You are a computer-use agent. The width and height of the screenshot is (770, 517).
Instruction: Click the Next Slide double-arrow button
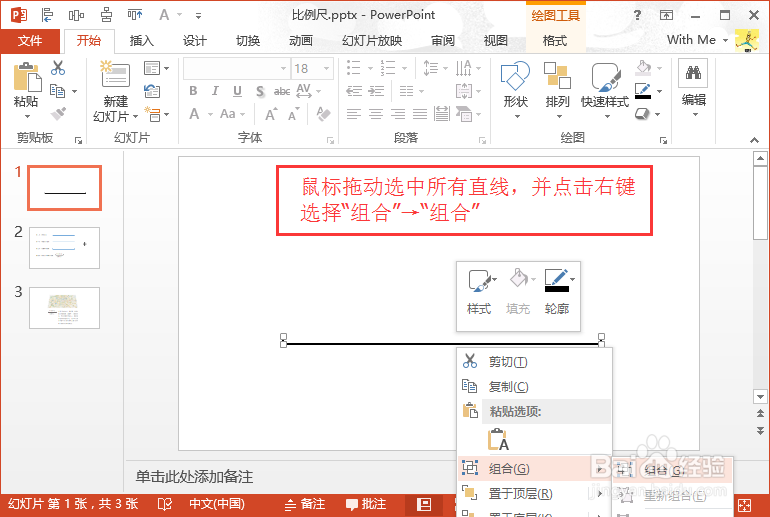click(760, 431)
